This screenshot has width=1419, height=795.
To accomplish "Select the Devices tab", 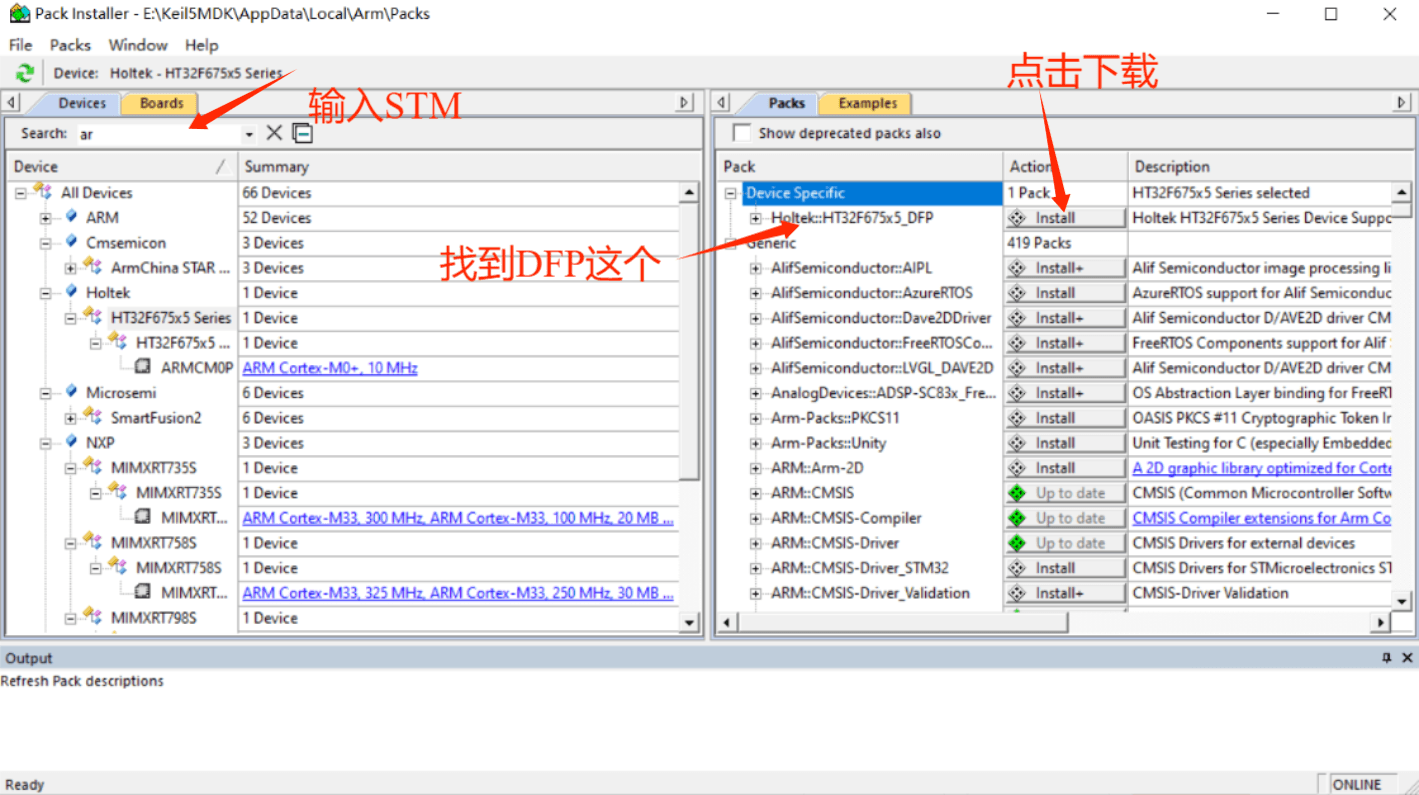I will click(x=81, y=103).
